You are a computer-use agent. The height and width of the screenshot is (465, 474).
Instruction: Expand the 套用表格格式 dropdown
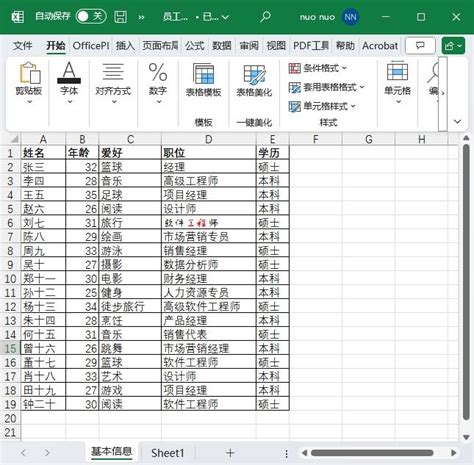(326, 87)
